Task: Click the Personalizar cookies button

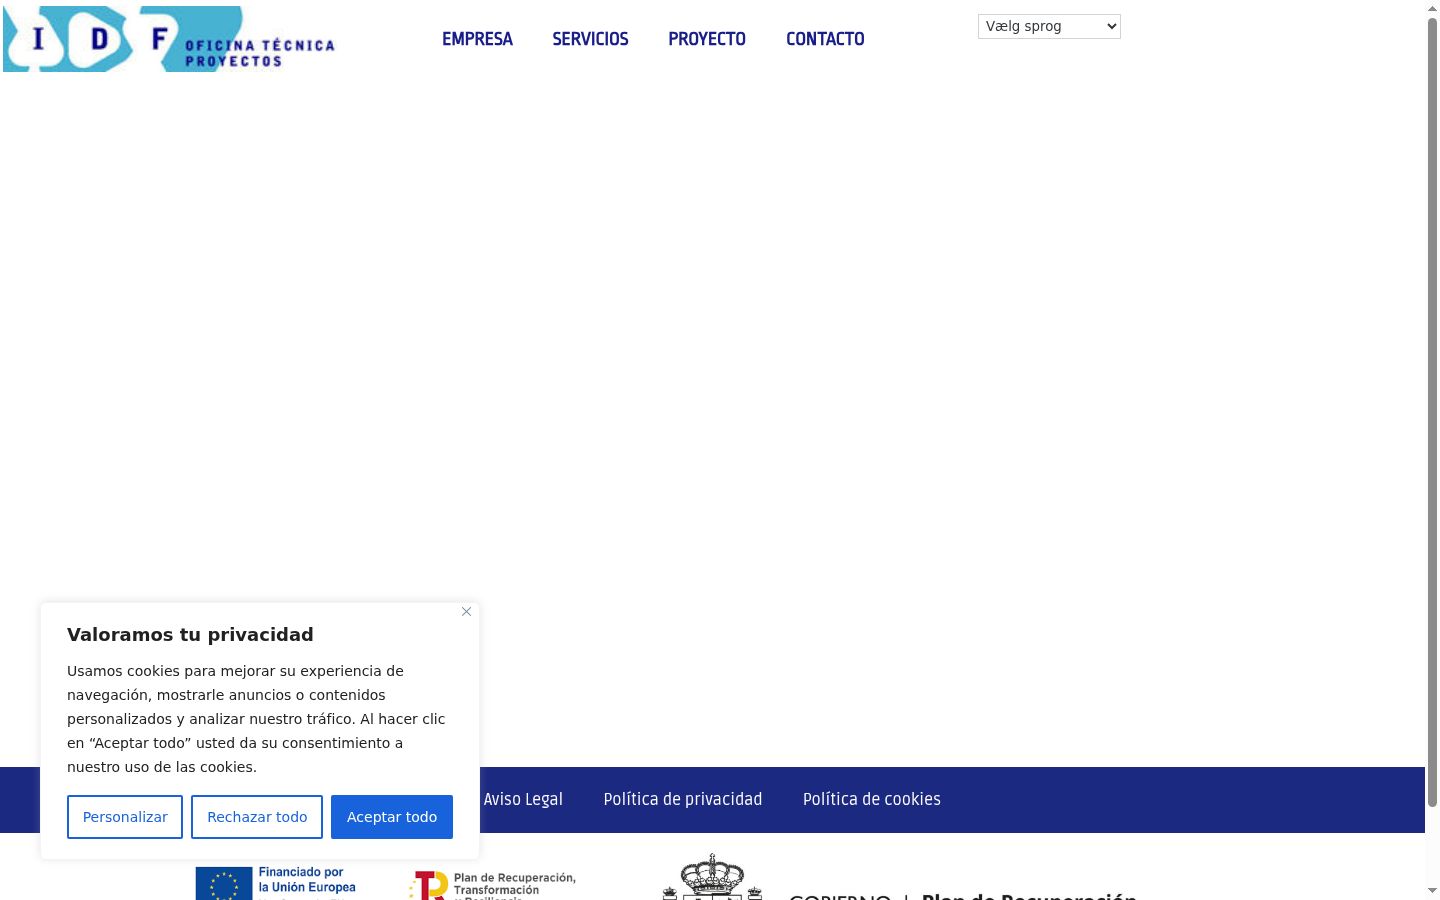Action: (x=125, y=817)
